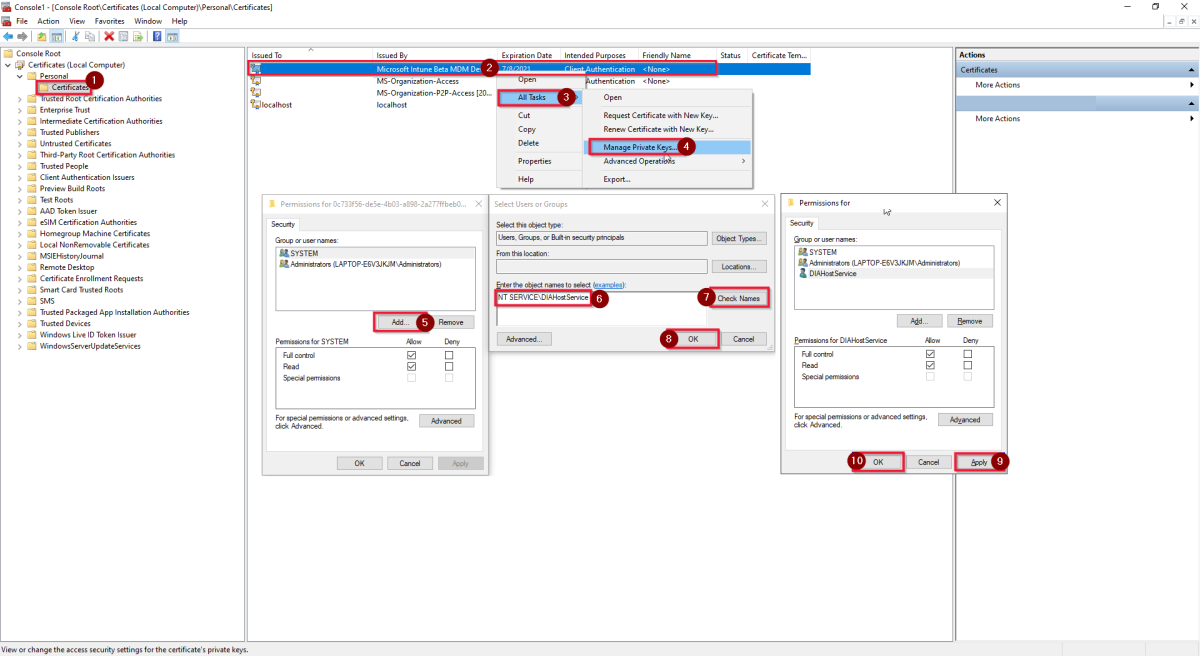
Task: Uncheck Allow Full control for SYSTEM
Action: tap(411, 355)
